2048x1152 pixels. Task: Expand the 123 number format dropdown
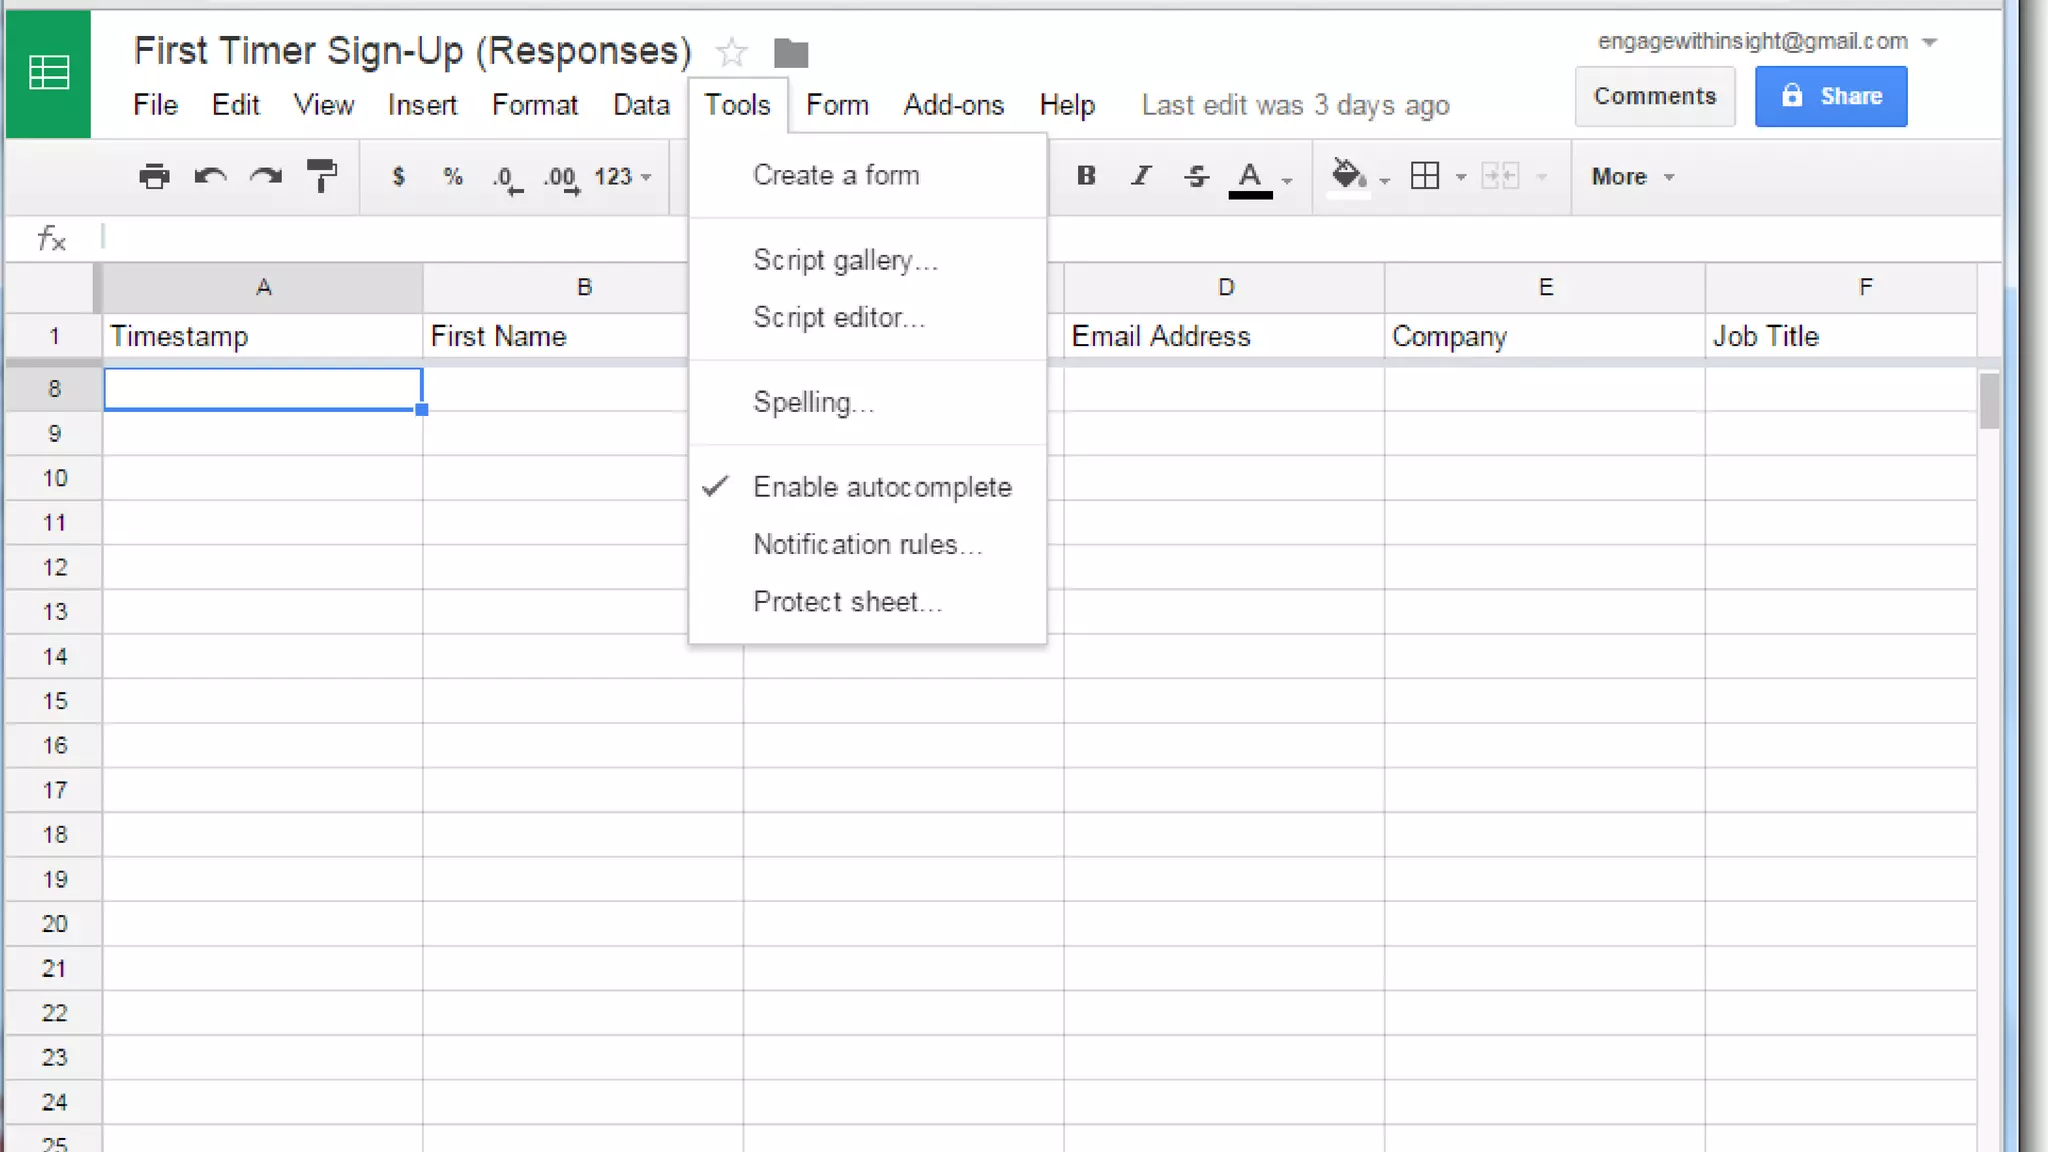click(x=622, y=177)
